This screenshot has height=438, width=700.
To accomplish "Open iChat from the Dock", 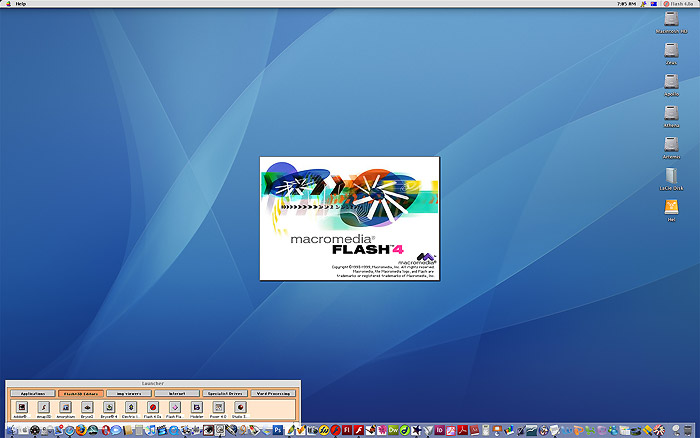I will click(x=116, y=430).
